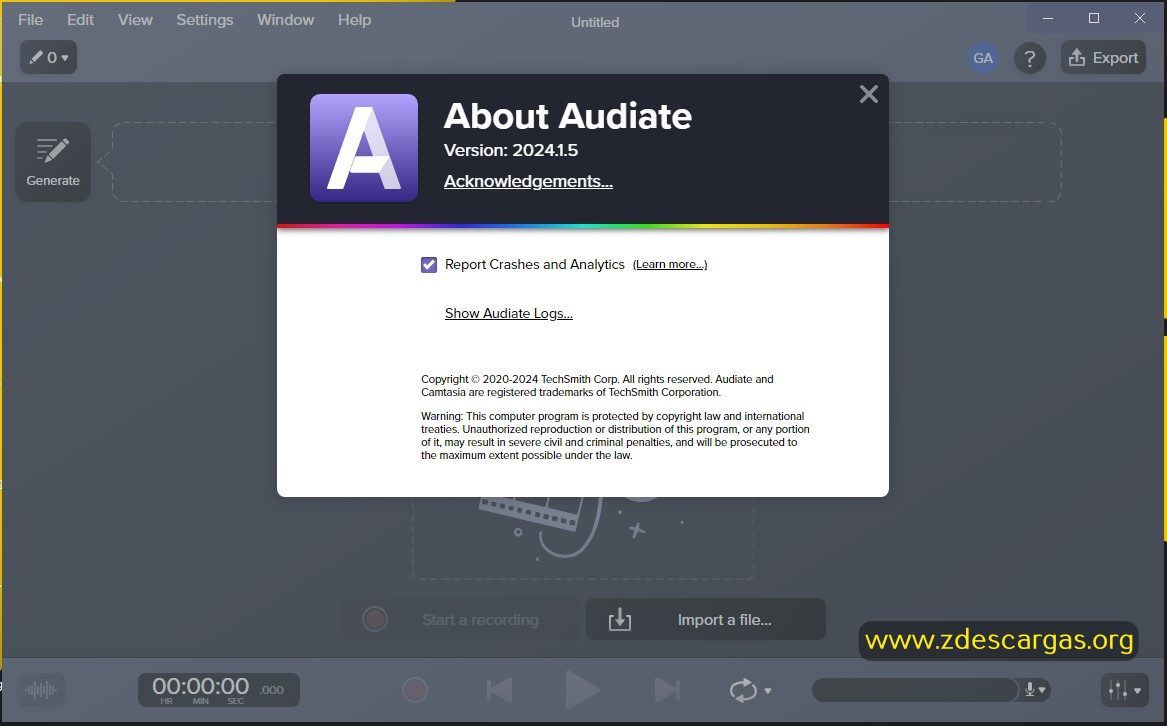This screenshot has width=1167, height=726.
Task: Open the Settings menu
Action: (205, 20)
